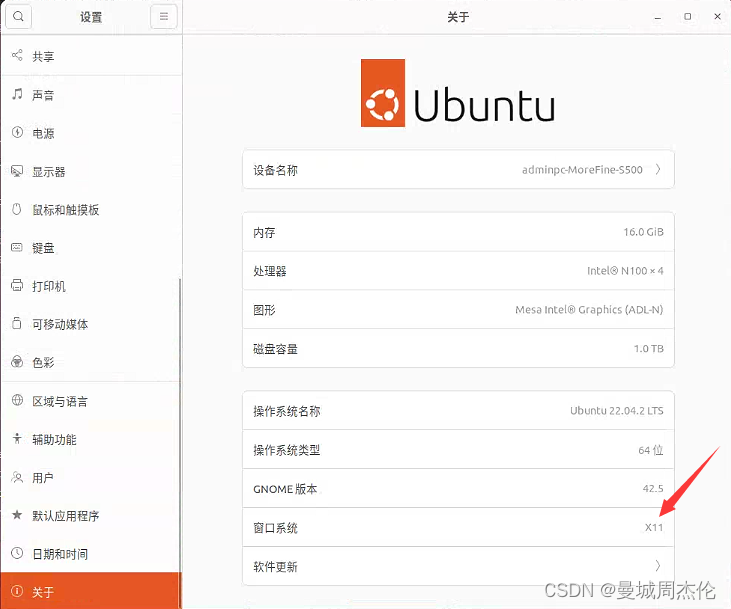The height and width of the screenshot is (609, 731).
Task: Click the 1.0 TB disk capacity value
Action: pos(648,348)
